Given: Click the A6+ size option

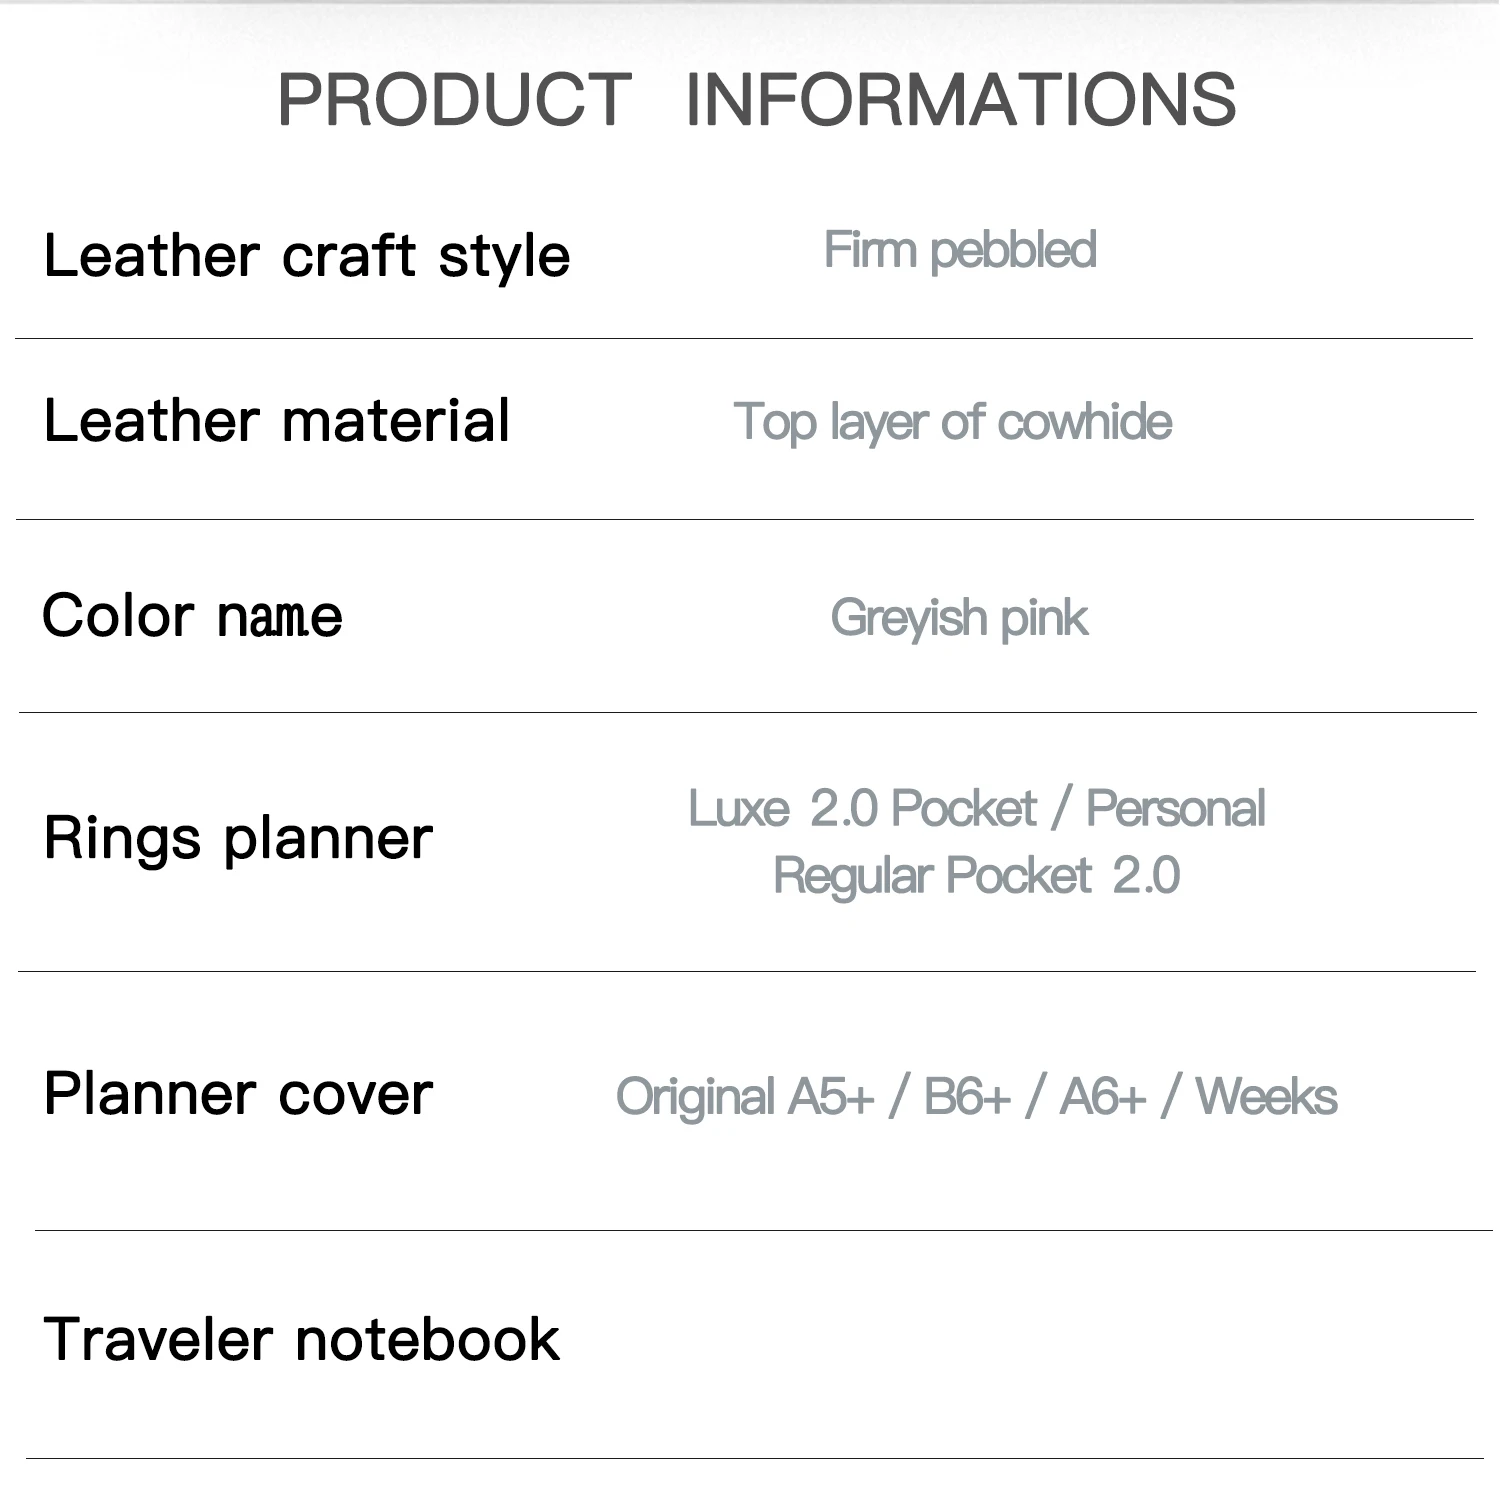Looking at the screenshot, I should (x=1103, y=1097).
